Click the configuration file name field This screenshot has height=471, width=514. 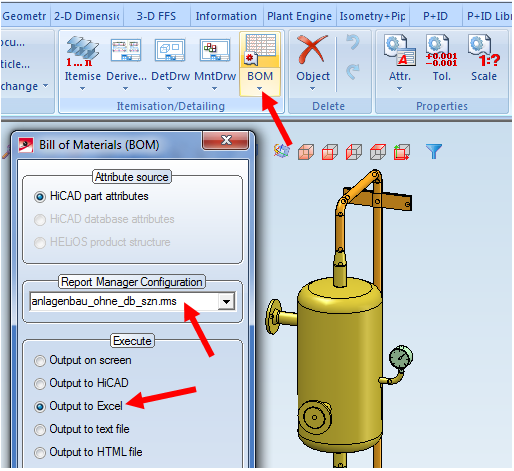pyautogui.click(x=124, y=302)
